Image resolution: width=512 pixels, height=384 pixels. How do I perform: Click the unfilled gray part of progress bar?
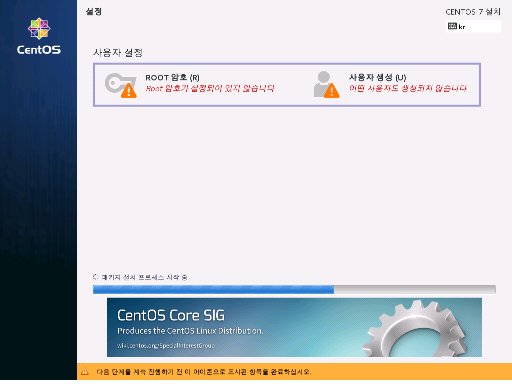415,289
